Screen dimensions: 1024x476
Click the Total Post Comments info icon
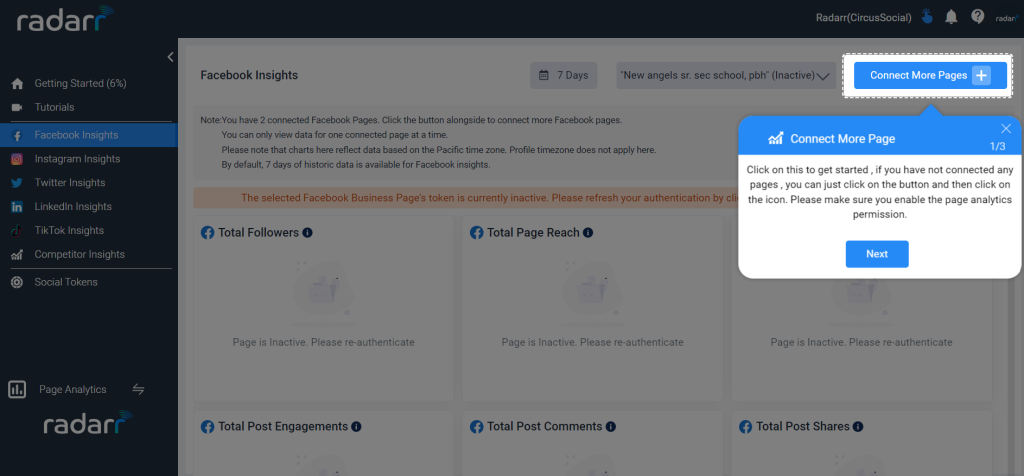(x=611, y=426)
